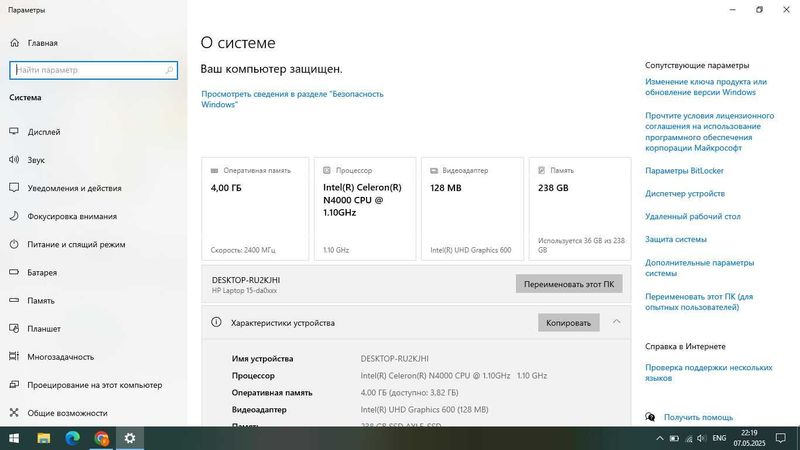Click Settings gear in taskbar
This screenshot has height=450, width=800.
[130, 438]
